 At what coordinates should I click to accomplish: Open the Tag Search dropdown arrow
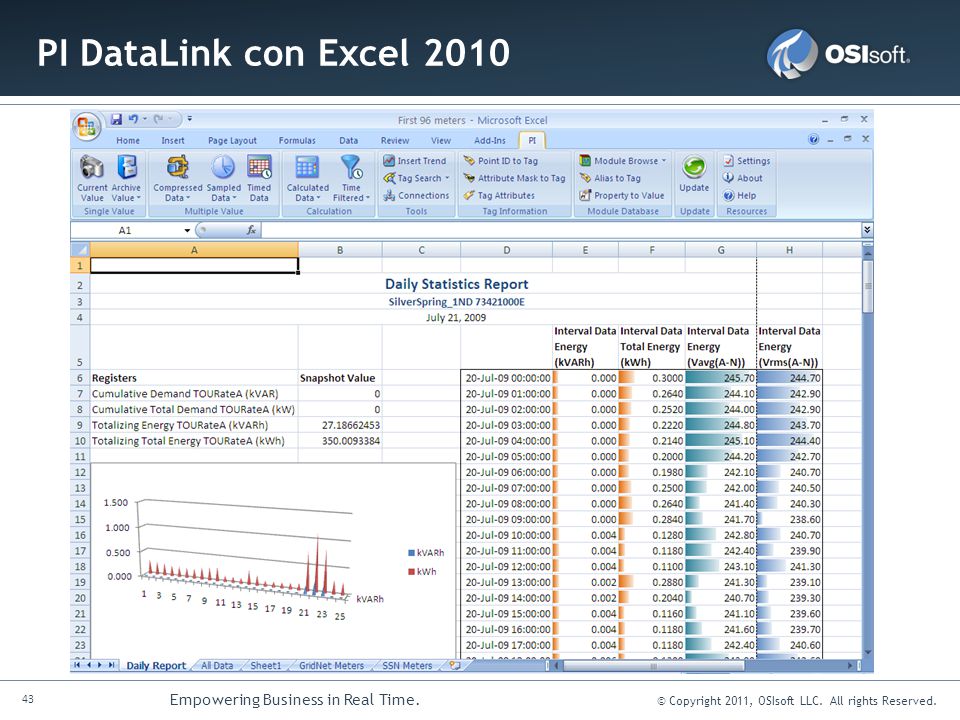coord(447,178)
